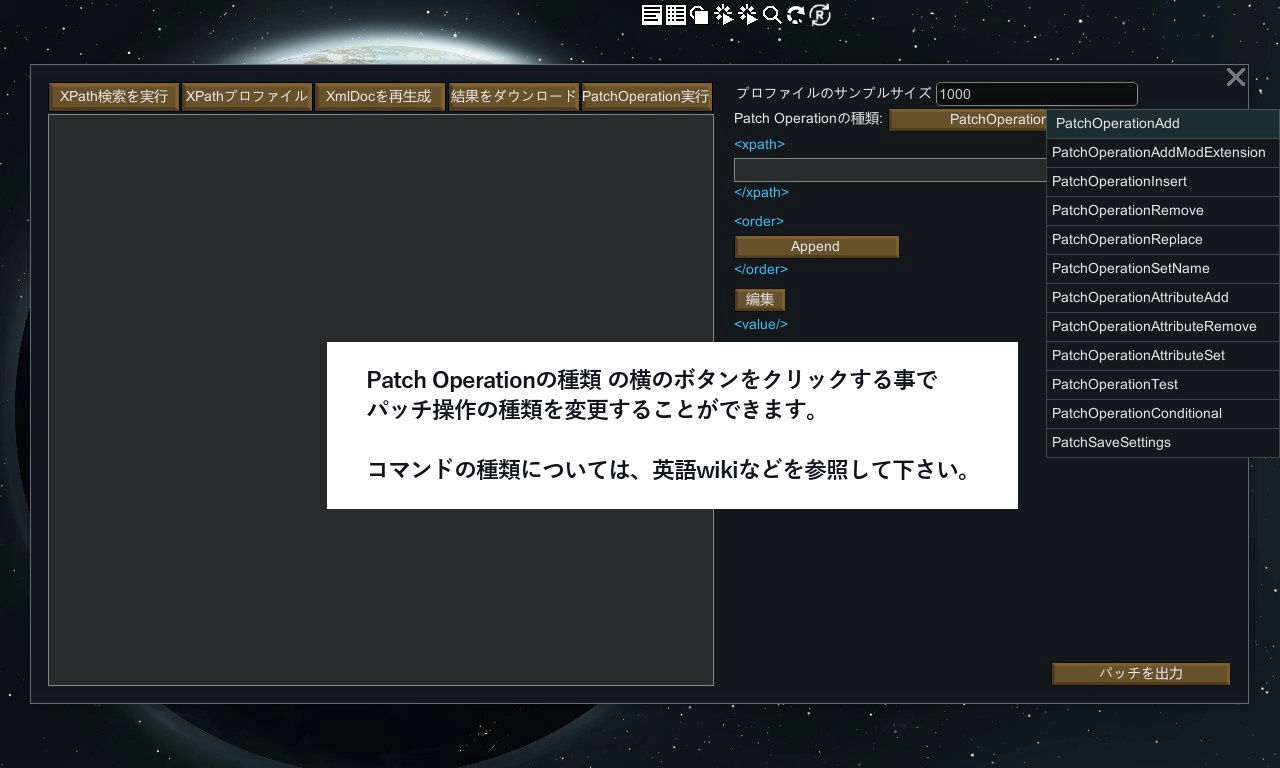
Task: Choose PatchOperationTest entry
Action: coord(1163,385)
